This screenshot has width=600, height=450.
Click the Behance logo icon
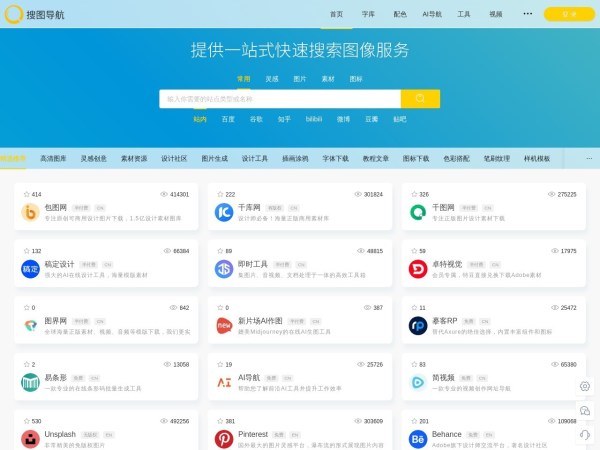point(418,439)
